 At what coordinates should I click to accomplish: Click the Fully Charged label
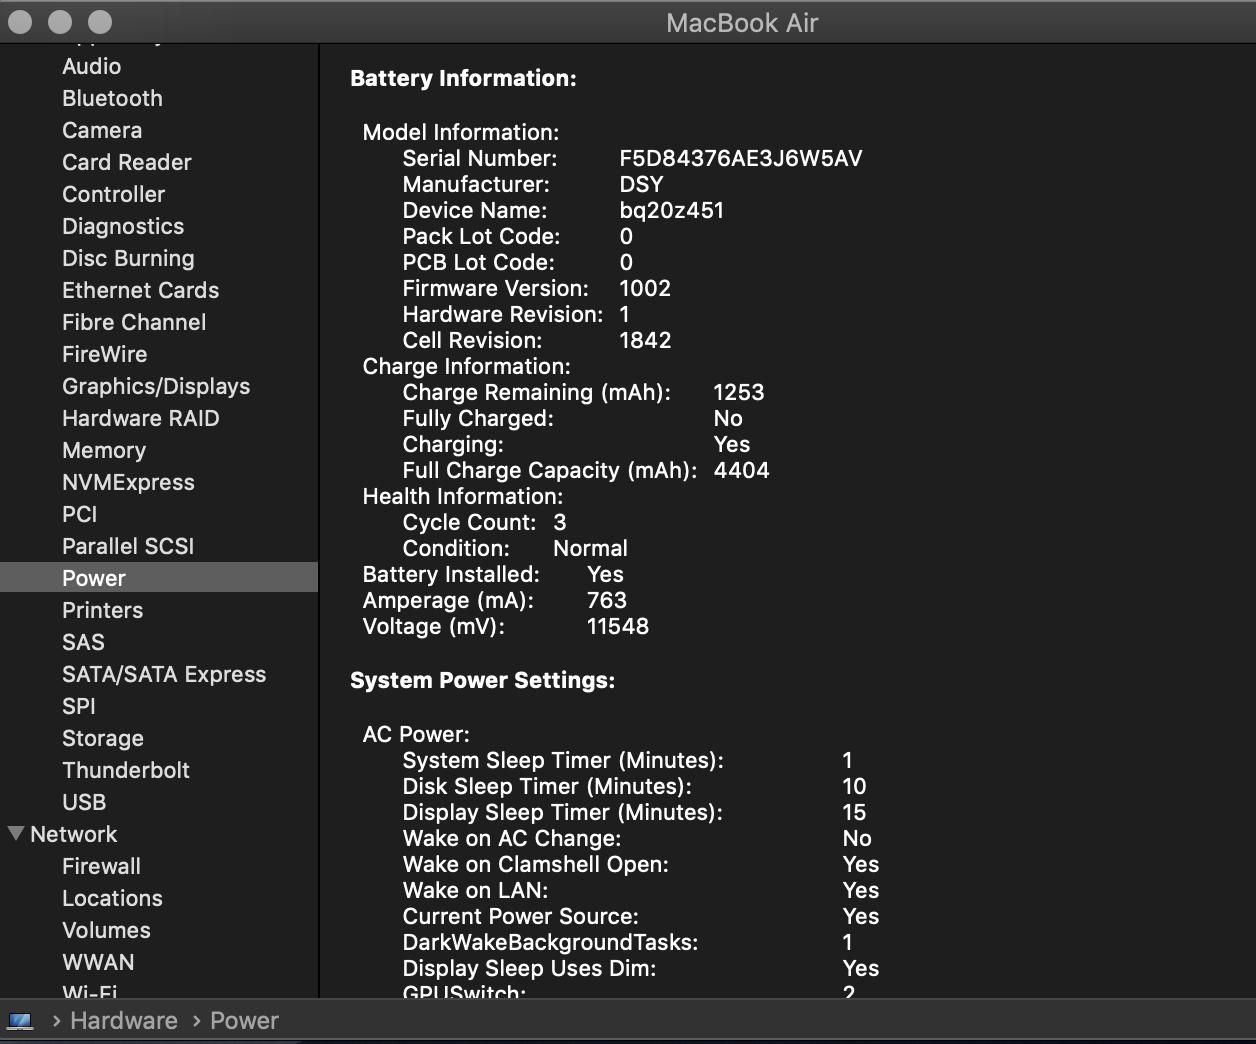click(478, 418)
